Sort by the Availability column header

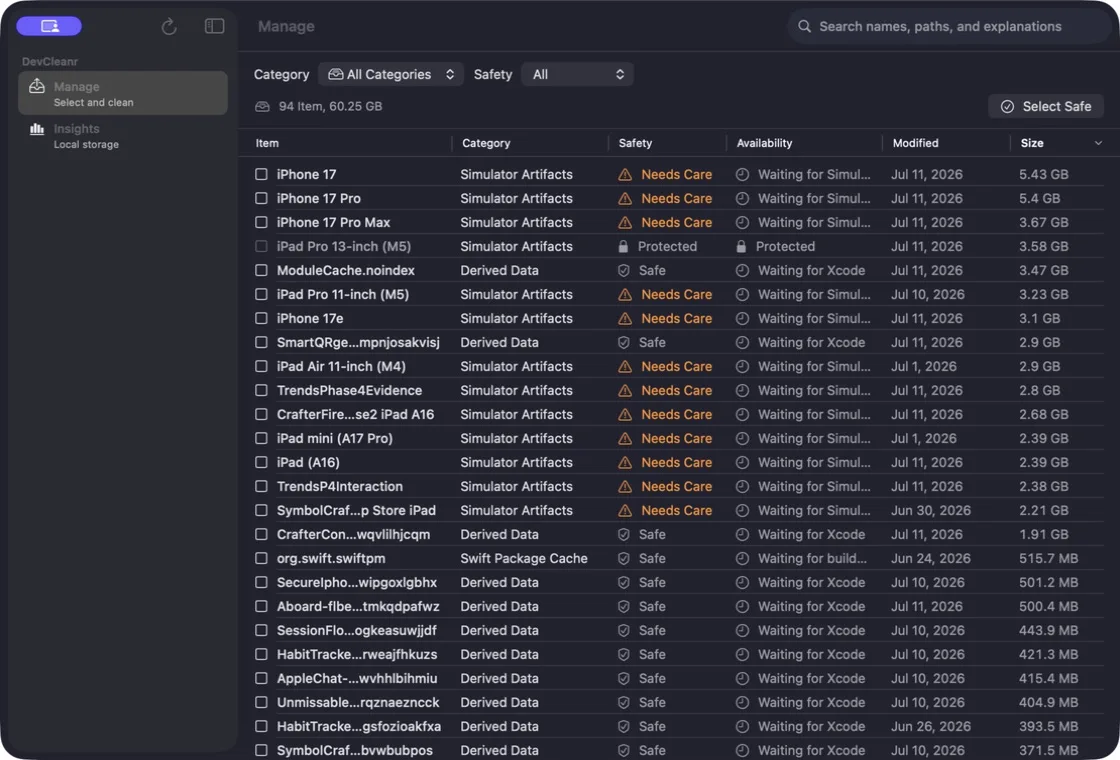click(764, 144)
